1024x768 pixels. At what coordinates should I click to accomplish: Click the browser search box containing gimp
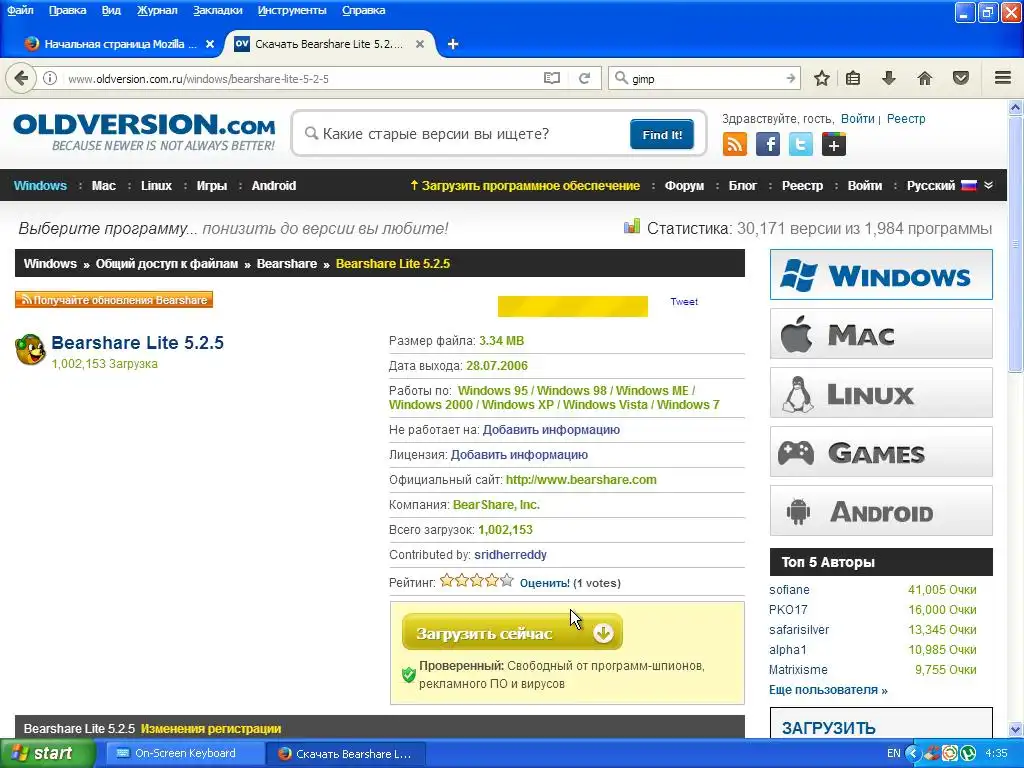(x=705, y=78)
